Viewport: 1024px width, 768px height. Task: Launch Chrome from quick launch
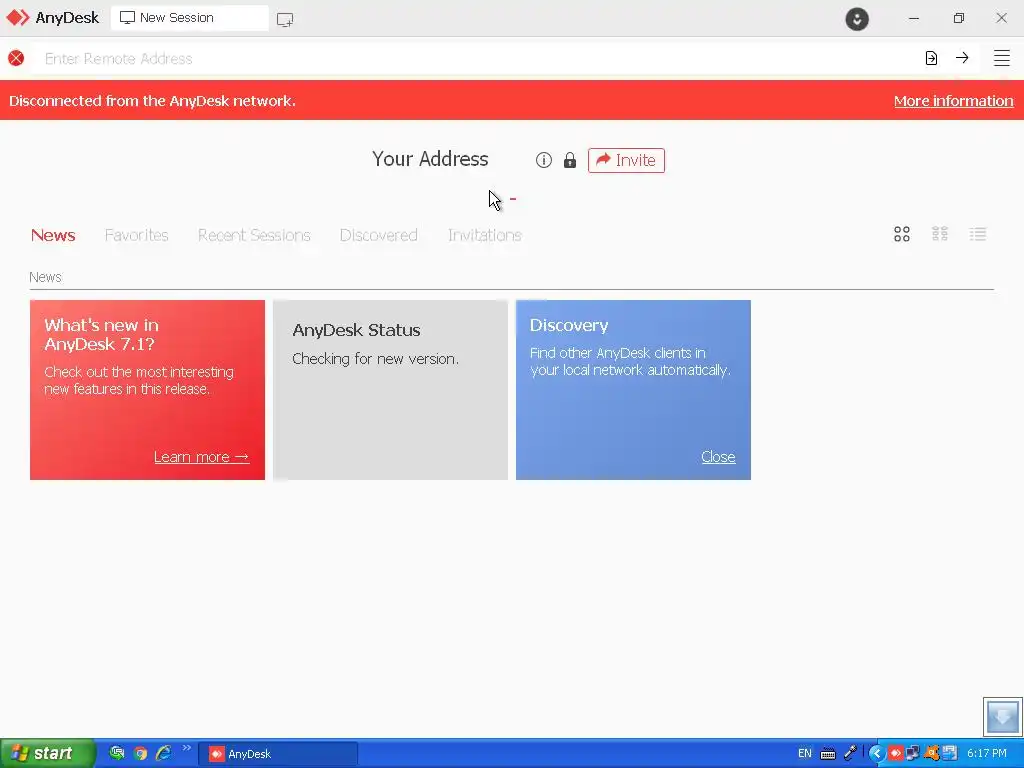[x=140, y=754]
